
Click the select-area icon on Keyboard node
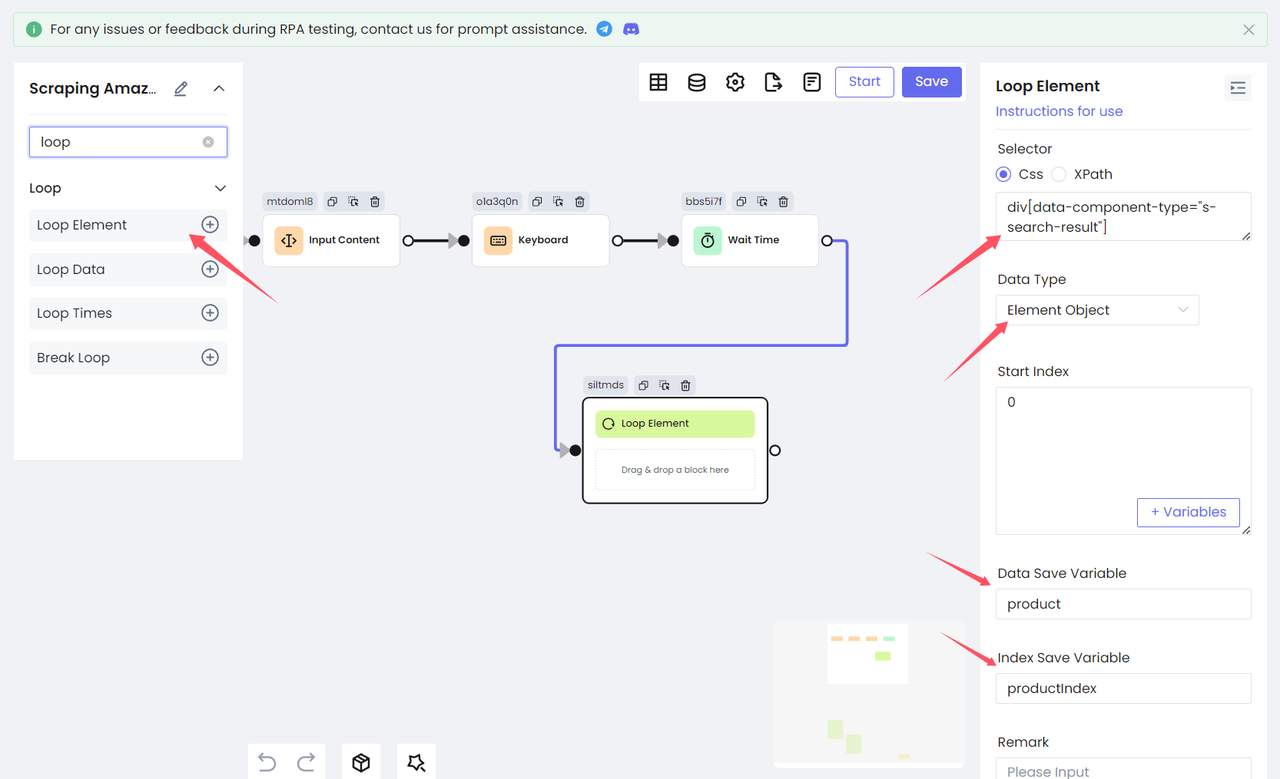tap(558, 202)
